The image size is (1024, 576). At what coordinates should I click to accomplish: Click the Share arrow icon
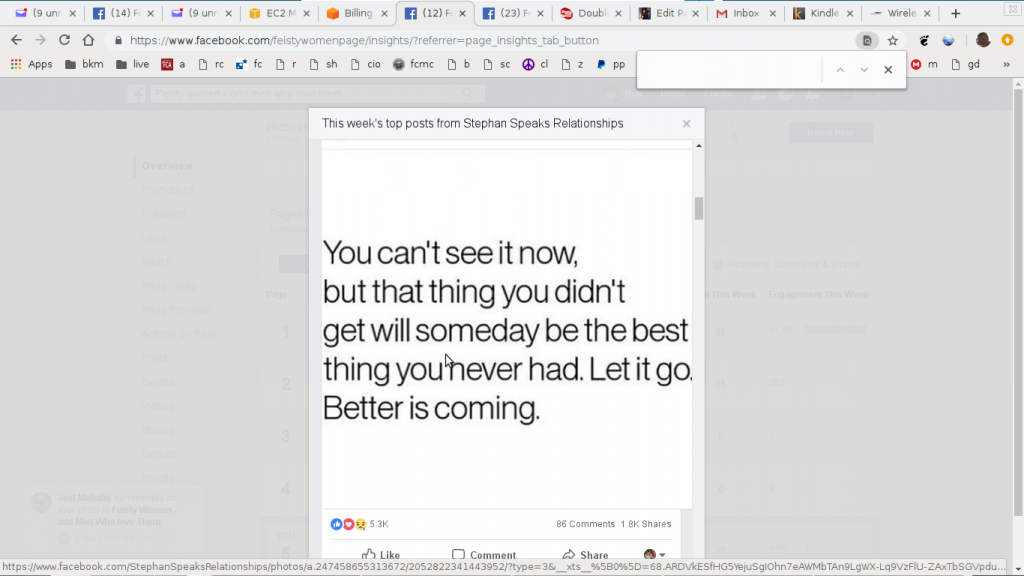click(x=569, y=554)
